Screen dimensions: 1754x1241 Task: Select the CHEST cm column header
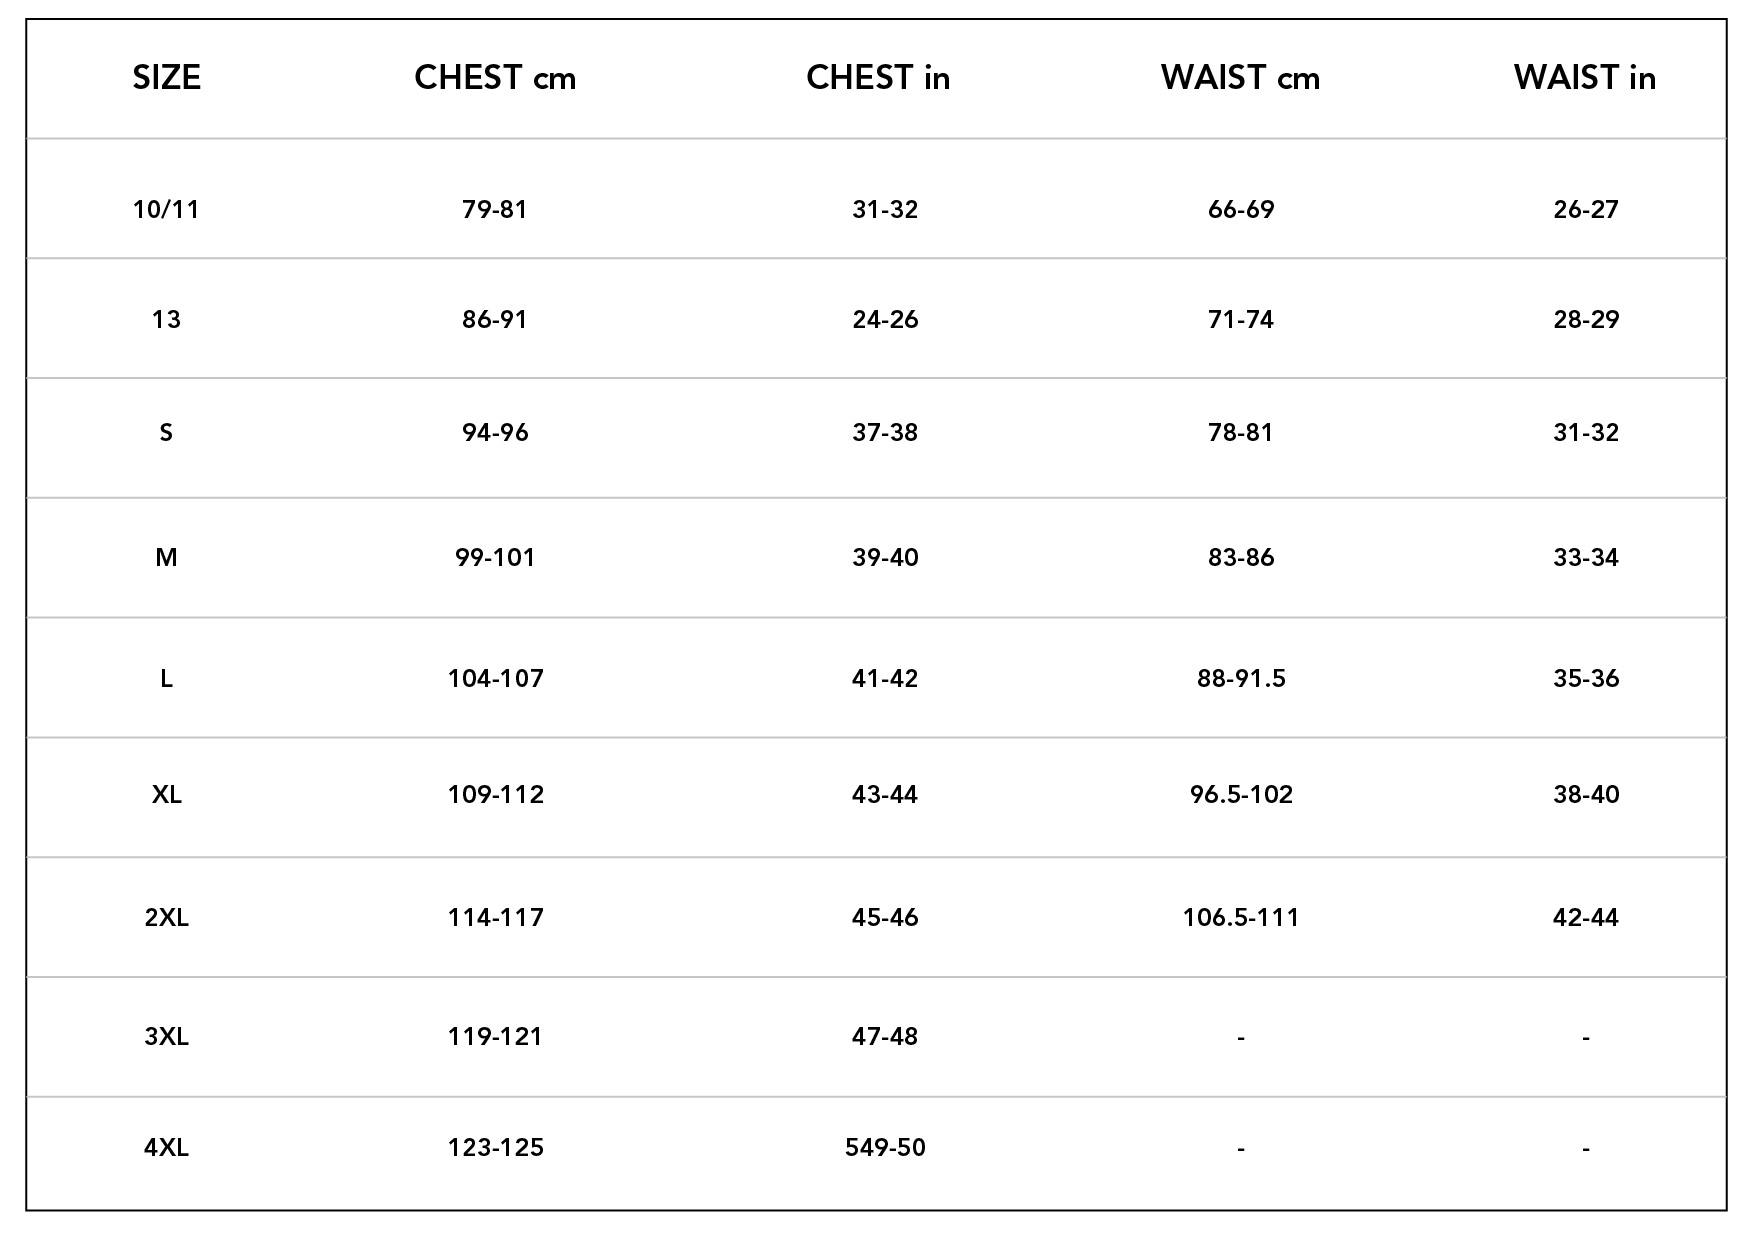pyautogui.click(x=495, y=78)
